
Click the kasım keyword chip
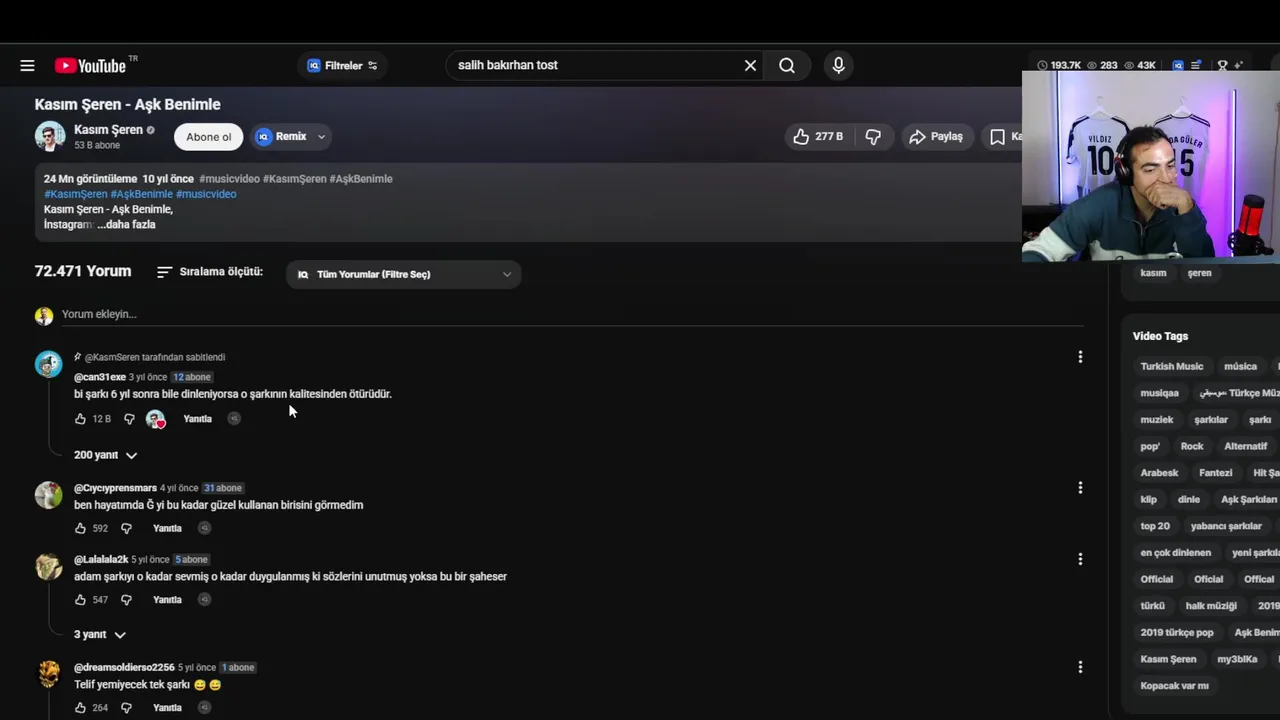[x=1153, y=273]
